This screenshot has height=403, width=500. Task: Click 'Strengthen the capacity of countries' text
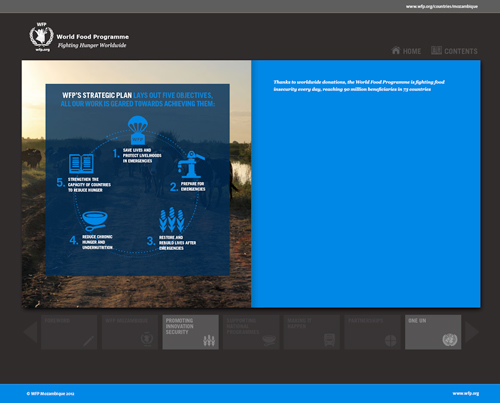(x=89, y=185)
